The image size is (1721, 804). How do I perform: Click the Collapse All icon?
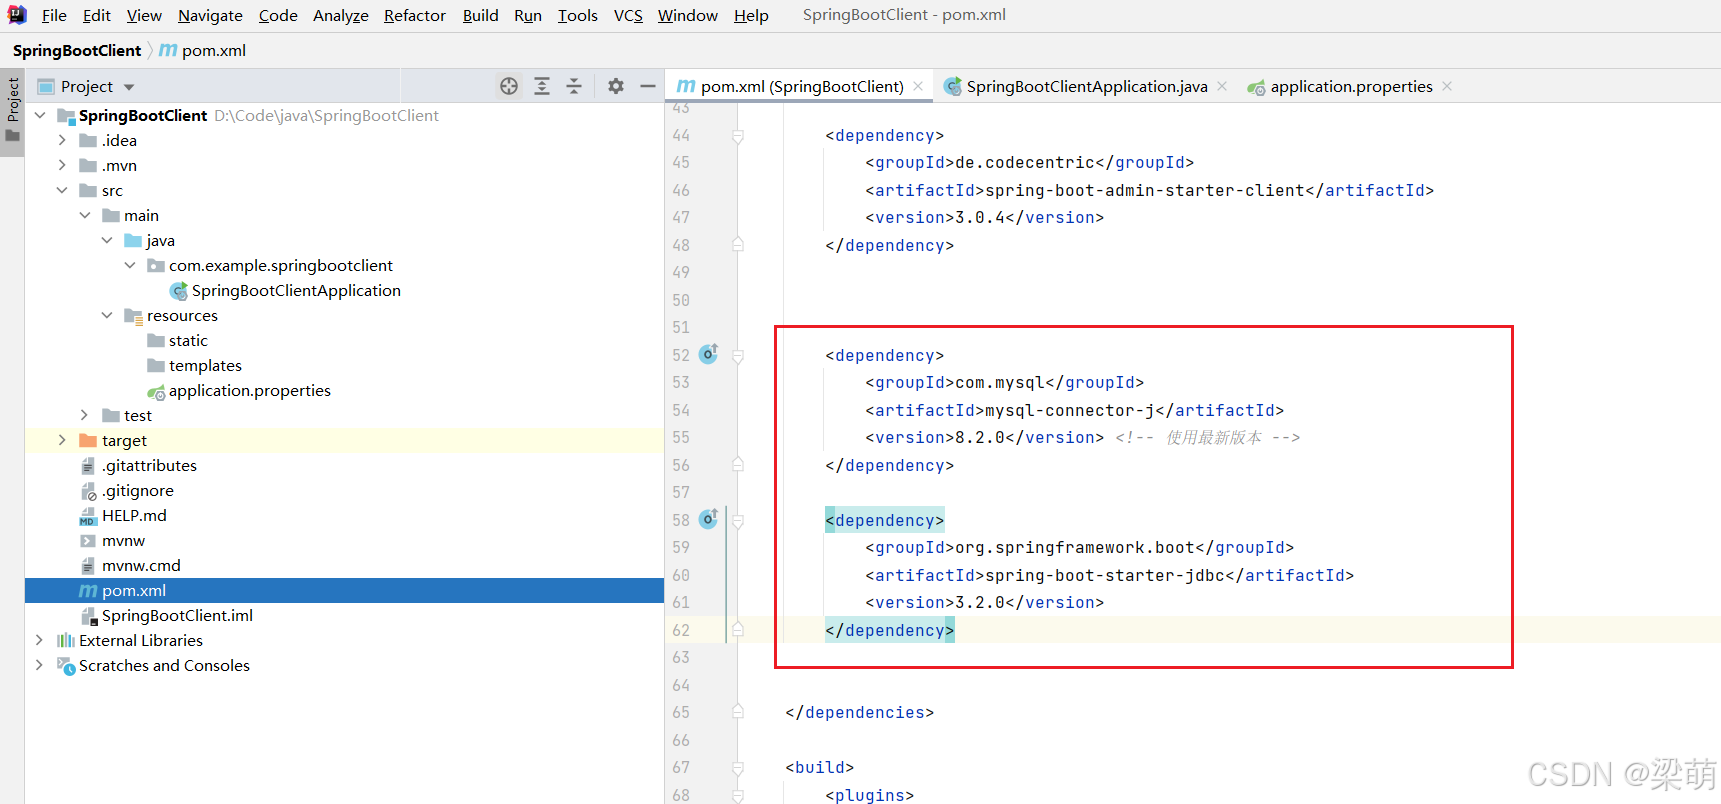[x=574, y=86]
